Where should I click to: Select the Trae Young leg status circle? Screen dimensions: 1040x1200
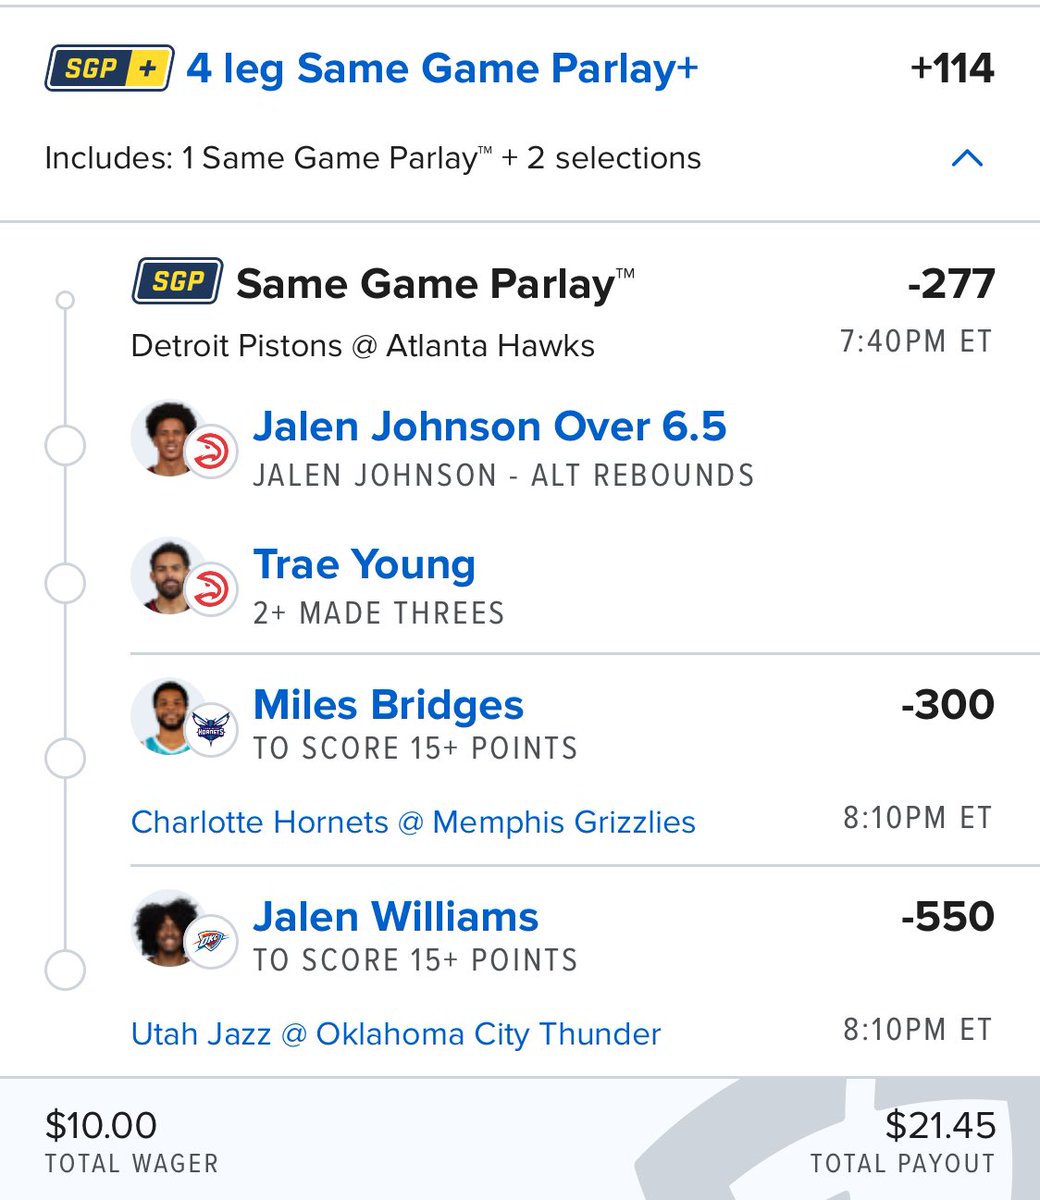(x=66, y=585)
